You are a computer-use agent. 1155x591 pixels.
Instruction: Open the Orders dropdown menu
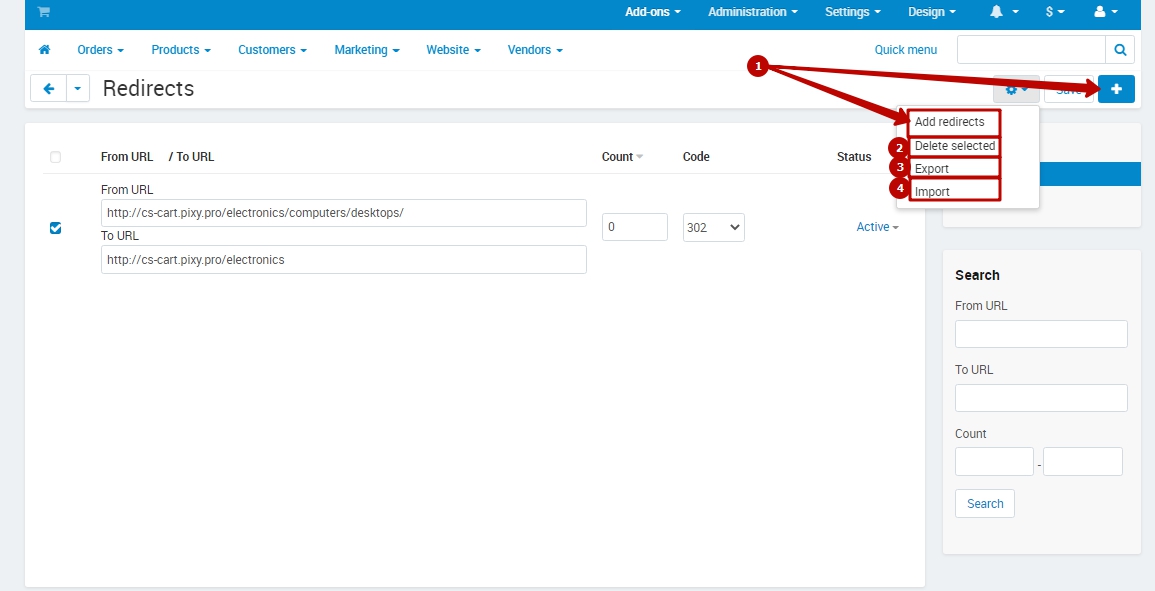(x=100, y=50)
